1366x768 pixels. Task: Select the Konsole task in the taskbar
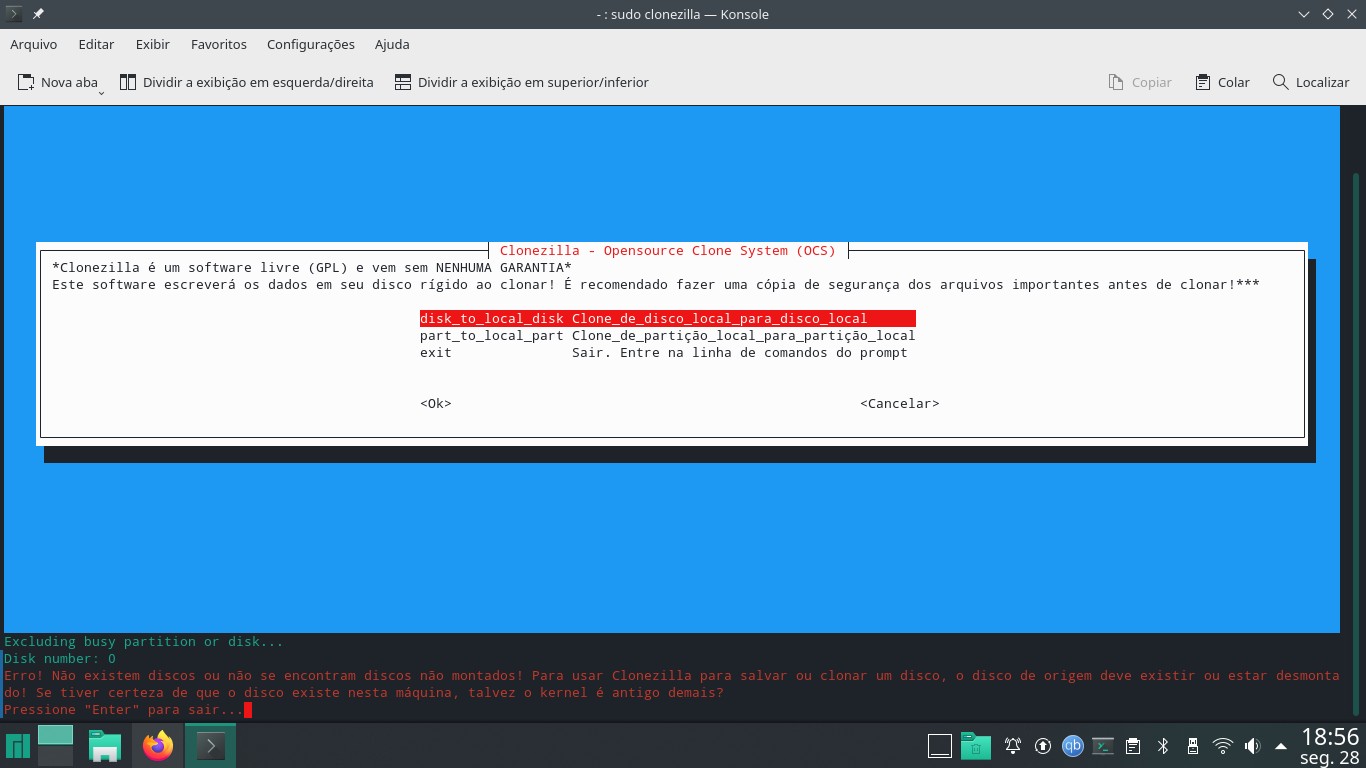(x=210, y=746)
